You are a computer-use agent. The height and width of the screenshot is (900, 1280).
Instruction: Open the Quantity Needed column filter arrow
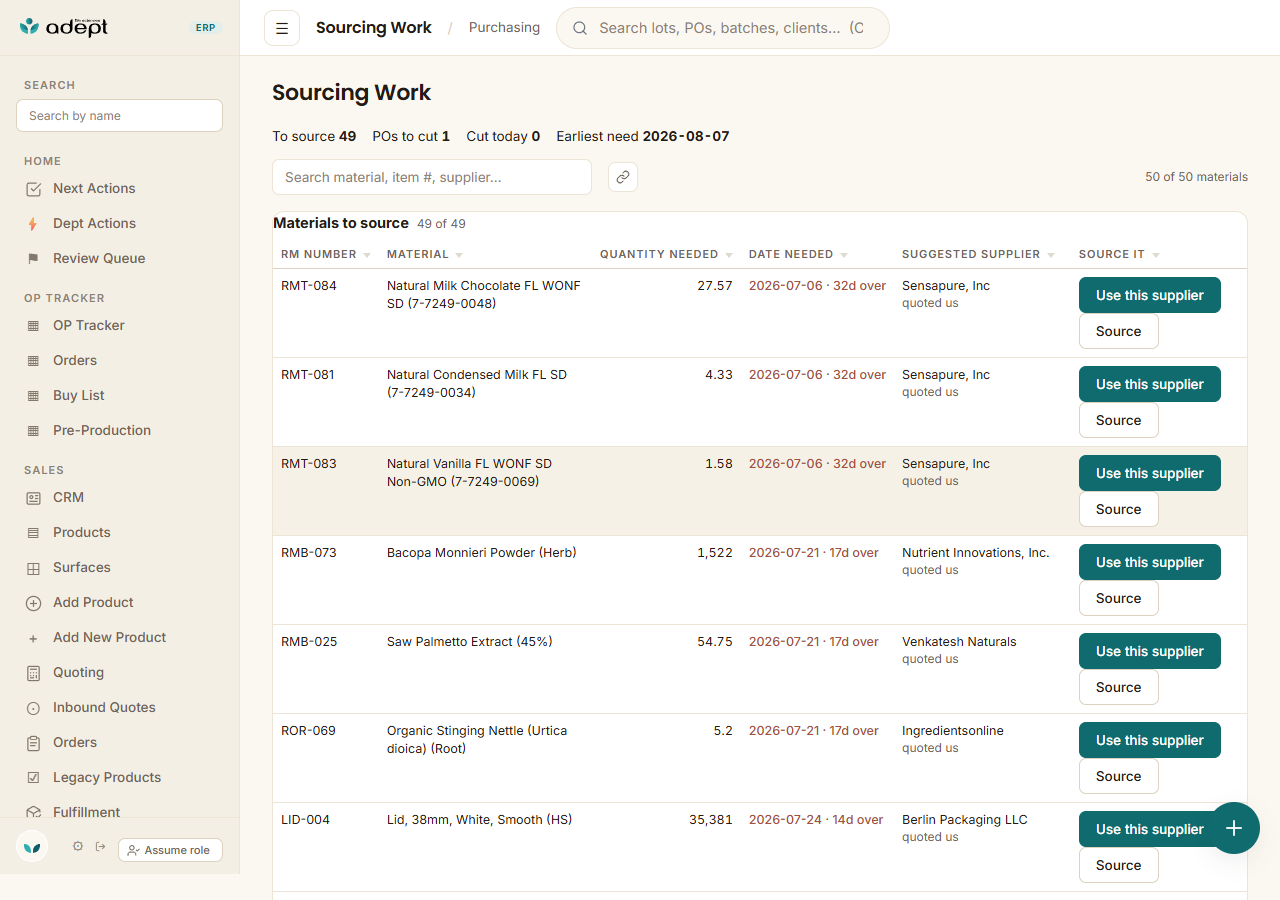pyautogui.click(x=729, y=255)
